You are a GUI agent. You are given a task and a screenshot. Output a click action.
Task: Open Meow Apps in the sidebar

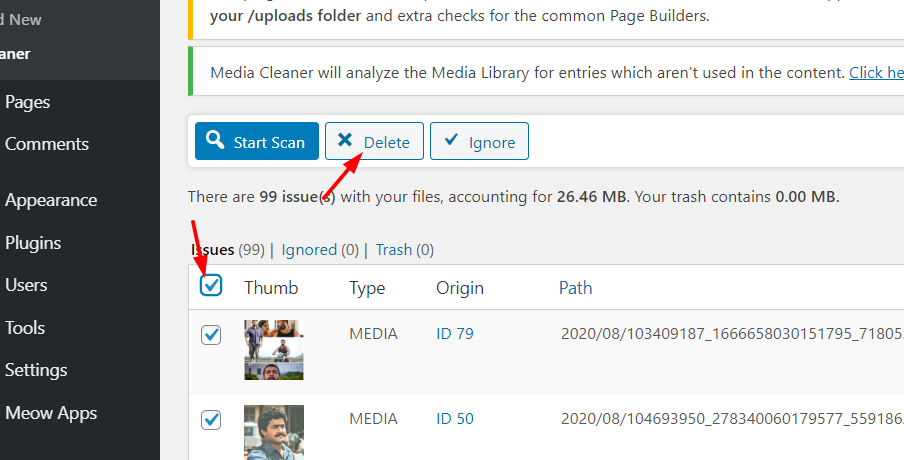51,413
